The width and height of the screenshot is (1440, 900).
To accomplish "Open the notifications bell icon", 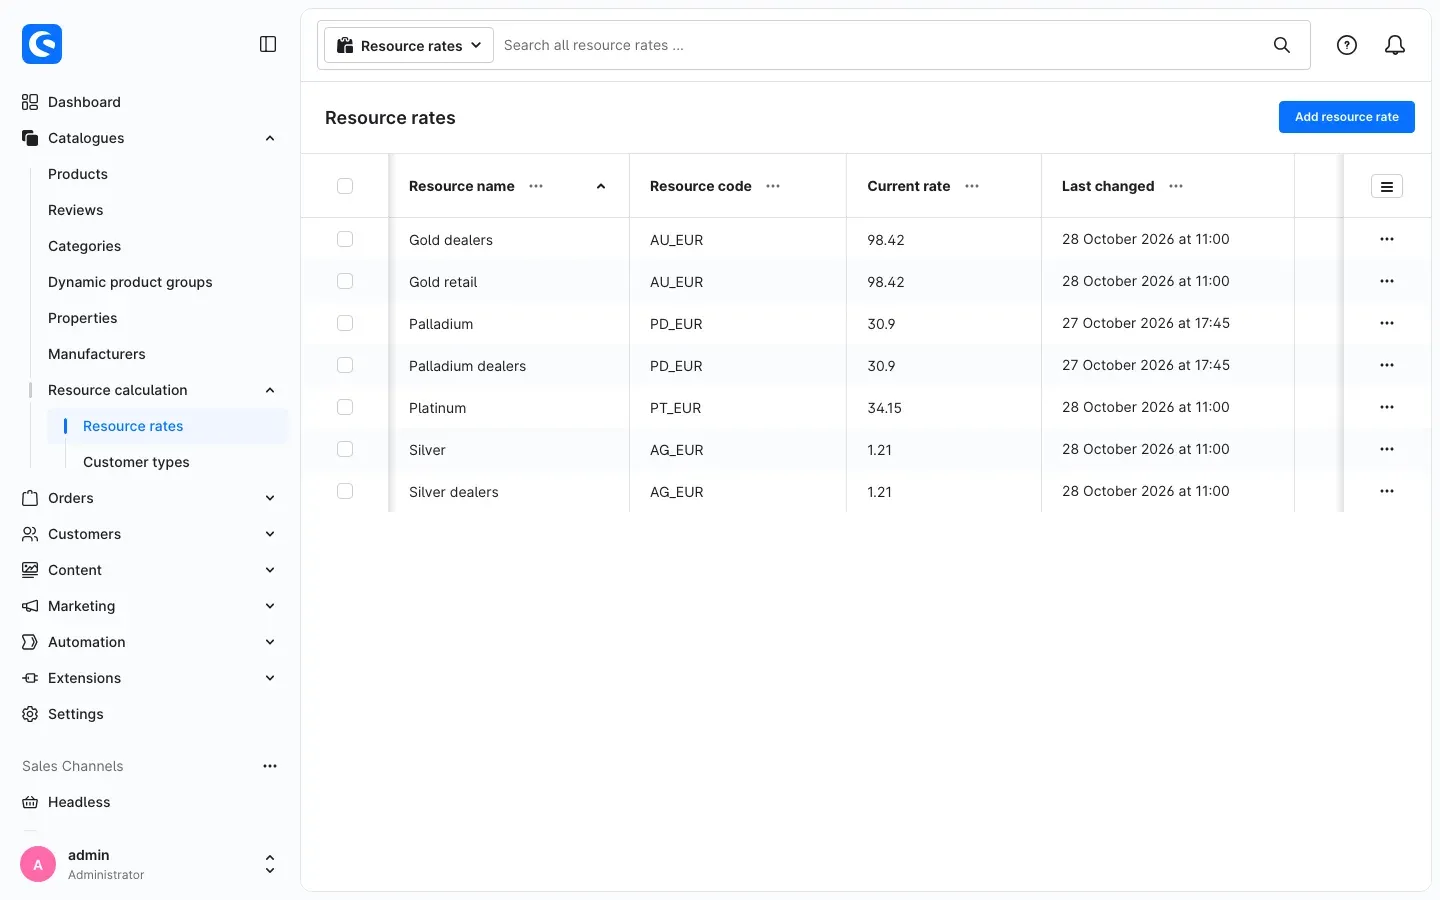I will click(x=1395, y=45).
